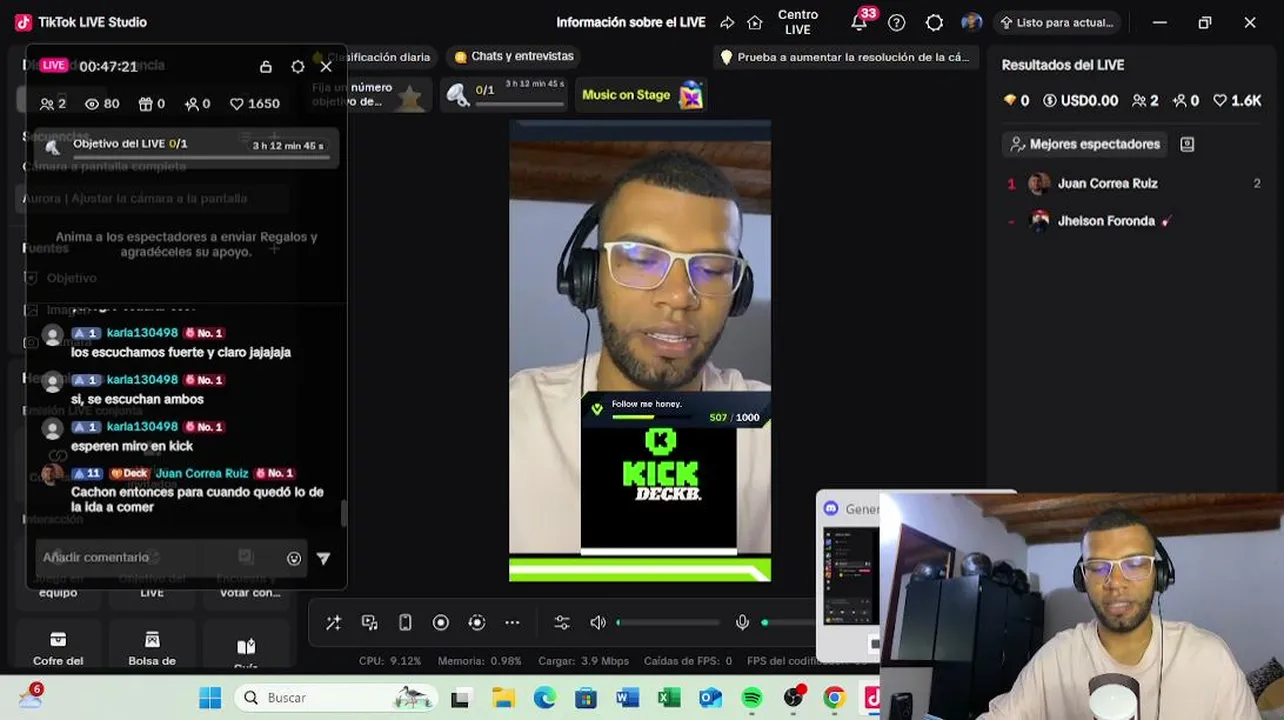Open Información sobre el LIVE
Viewport: 1284px width, 720px height.
click(631, 22)
